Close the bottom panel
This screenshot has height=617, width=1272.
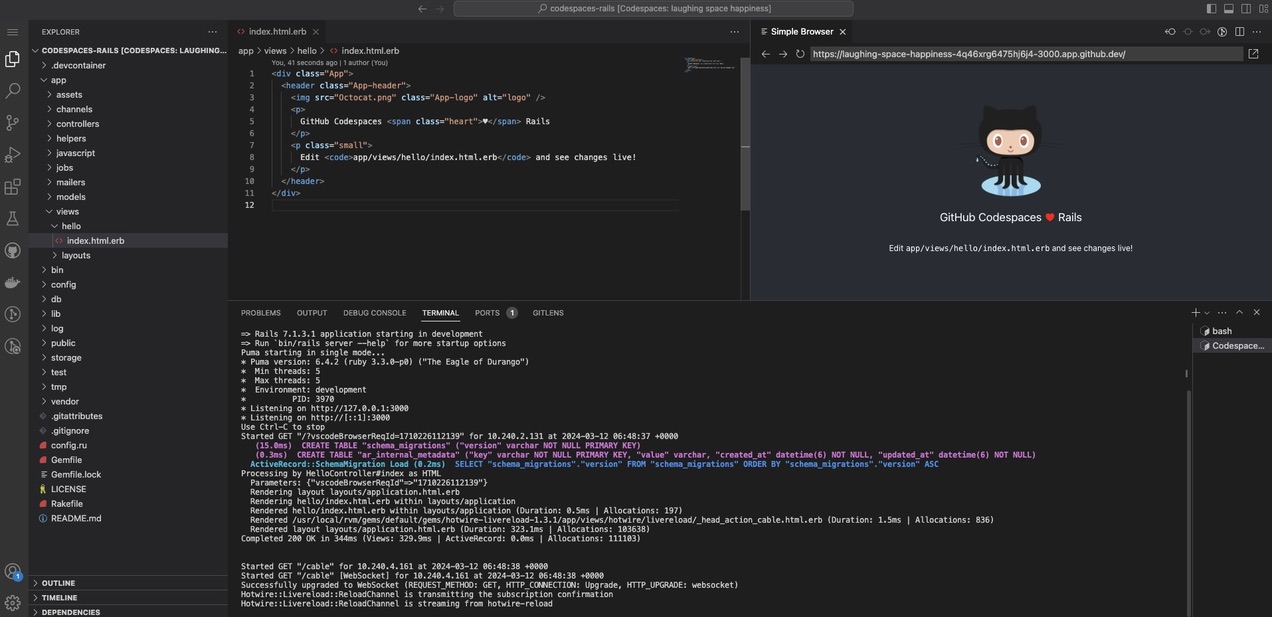[1257, 313]
